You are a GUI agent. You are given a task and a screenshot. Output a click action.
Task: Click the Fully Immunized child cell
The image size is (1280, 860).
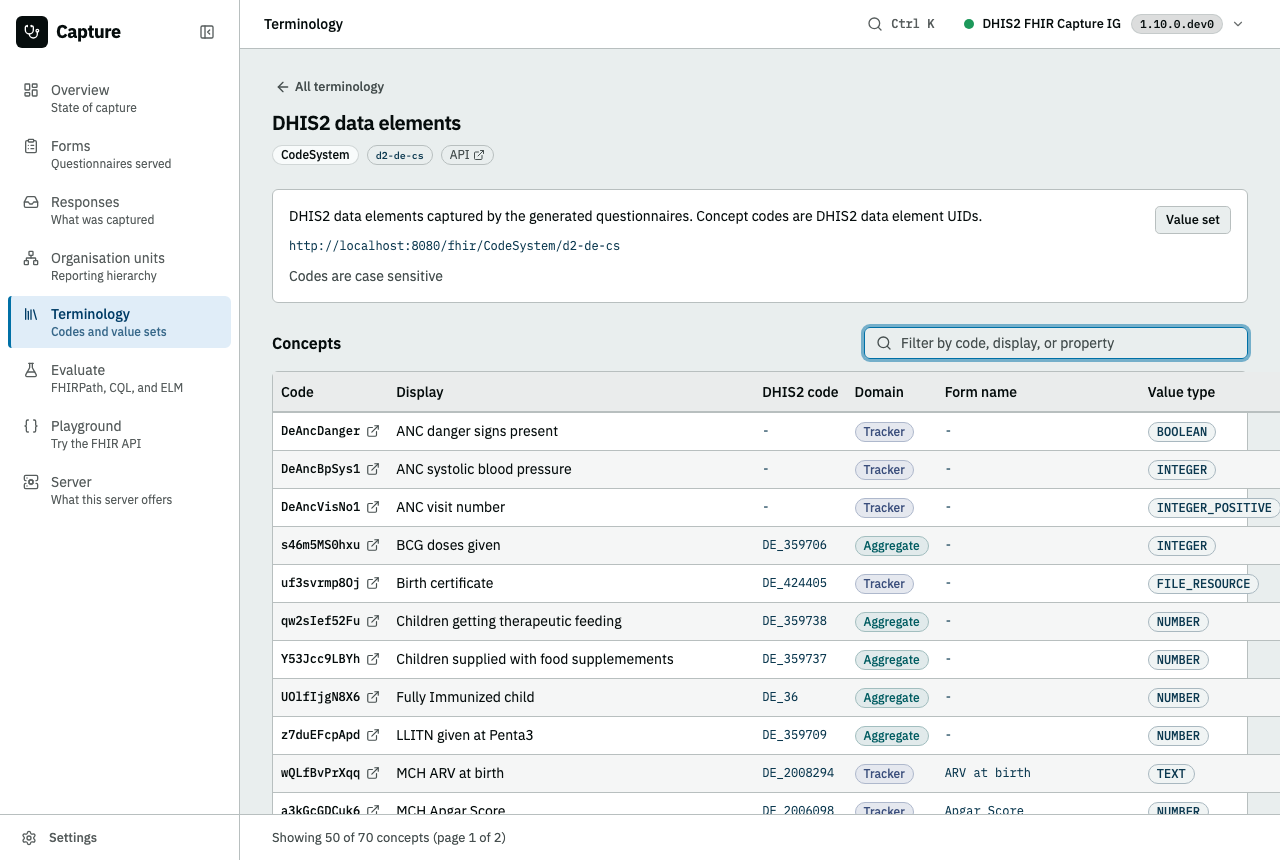(x=465, y=697)
